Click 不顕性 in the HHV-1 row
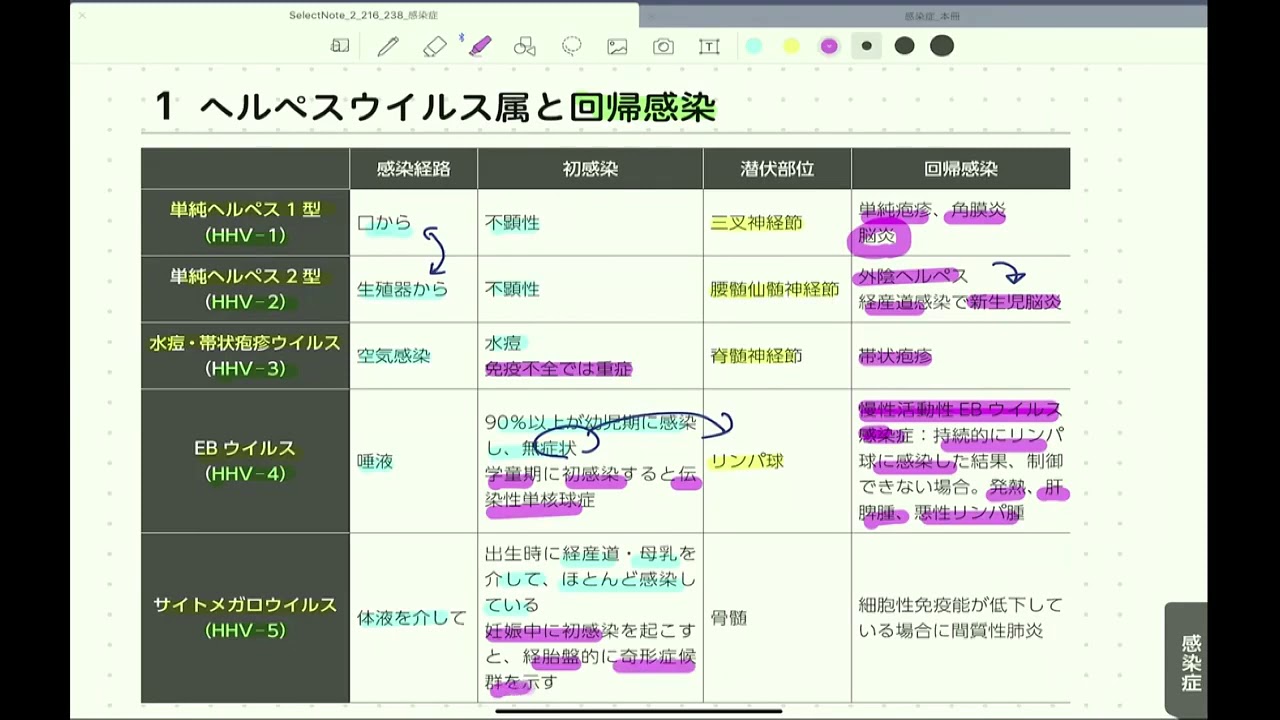Viewport: 1280px width, 720px height. pyautogui.click(x=512, y=223)
